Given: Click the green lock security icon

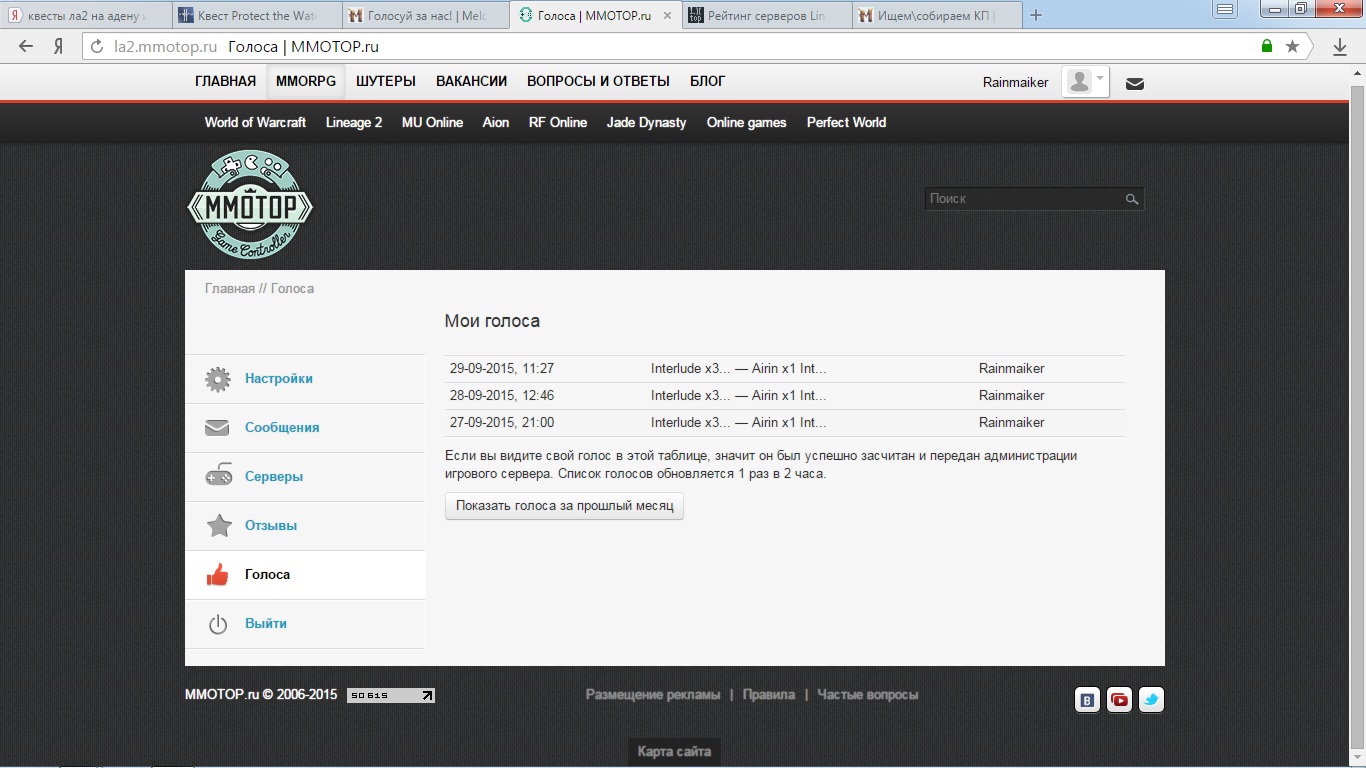Looking at the screenshot, I should pyautogui.click(x=1267, y=46).
